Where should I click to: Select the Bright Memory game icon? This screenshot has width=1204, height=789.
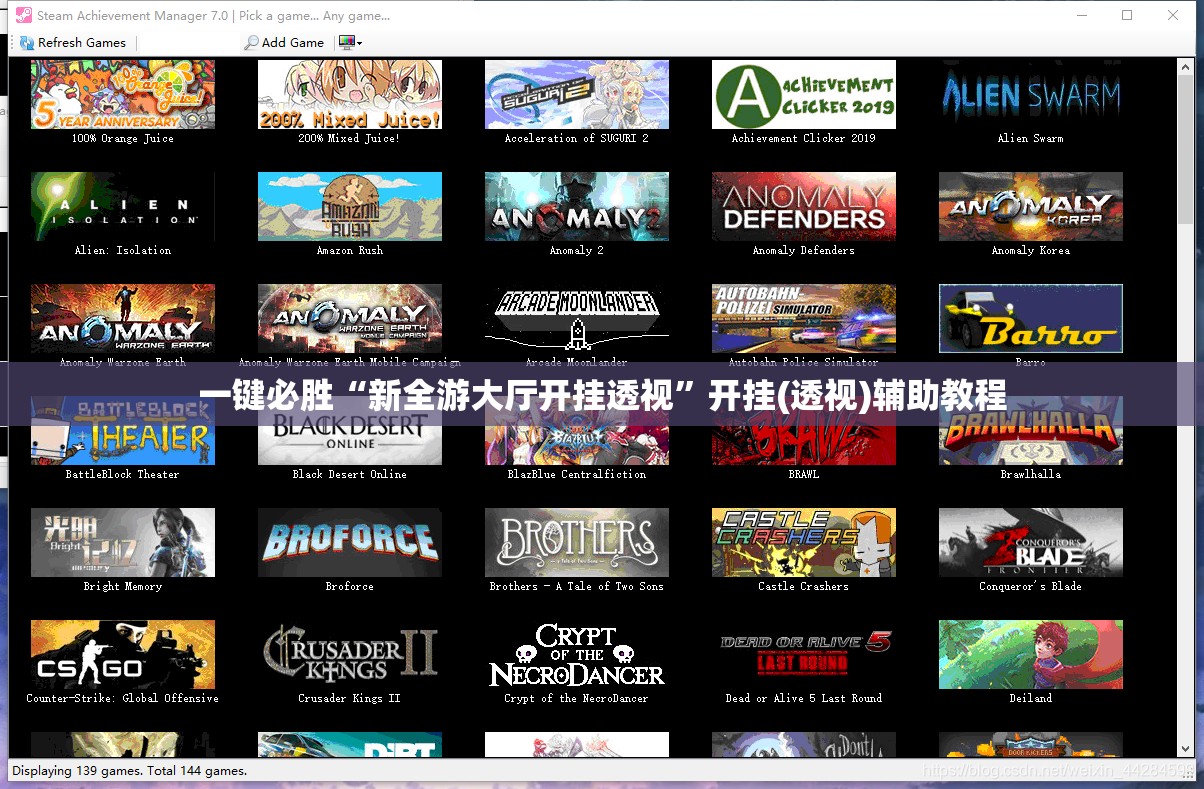tap(123, 542)
